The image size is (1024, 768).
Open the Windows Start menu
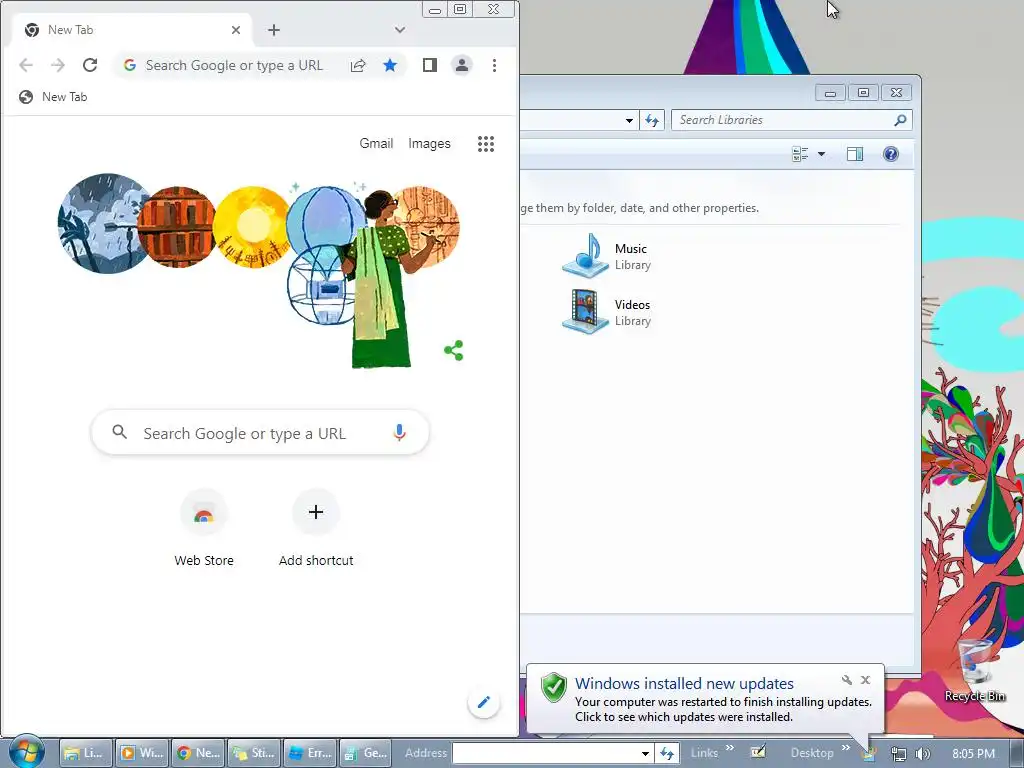[x=27, y=752]
